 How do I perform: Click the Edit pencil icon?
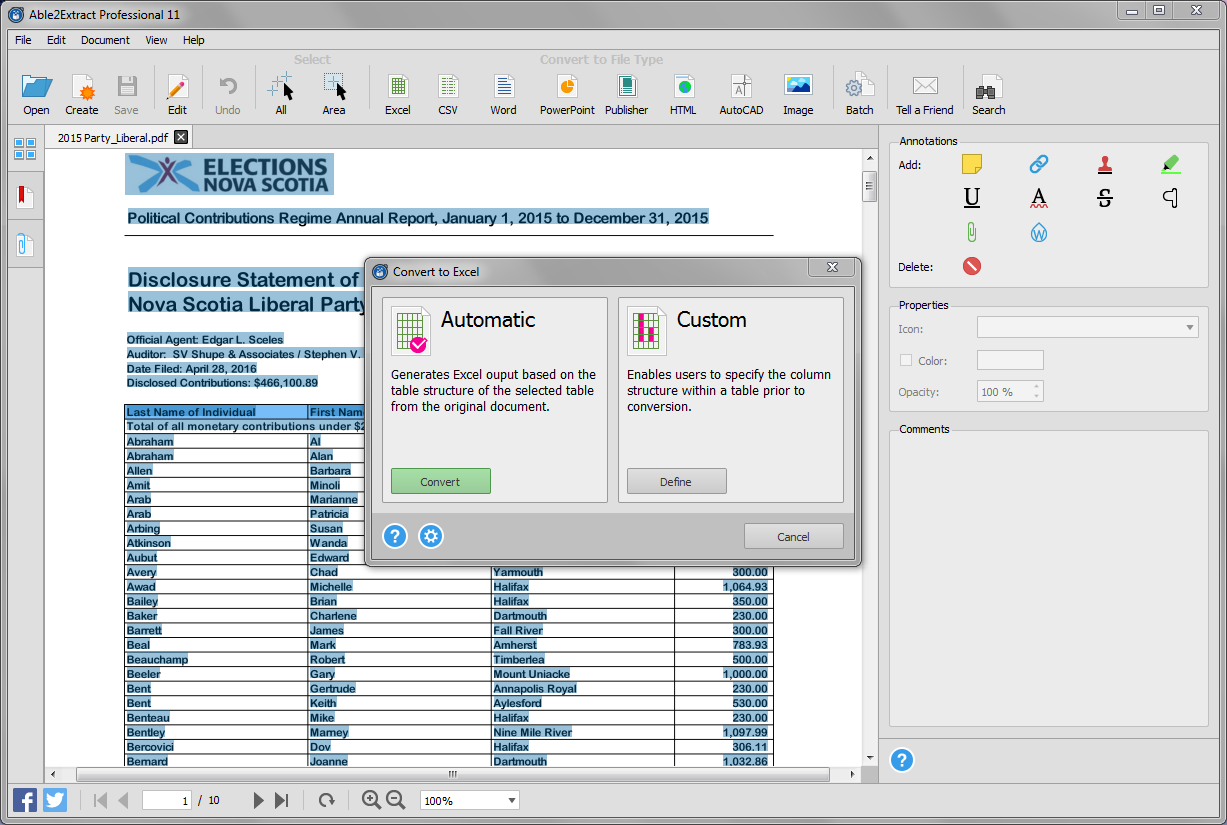pos(177,87)
